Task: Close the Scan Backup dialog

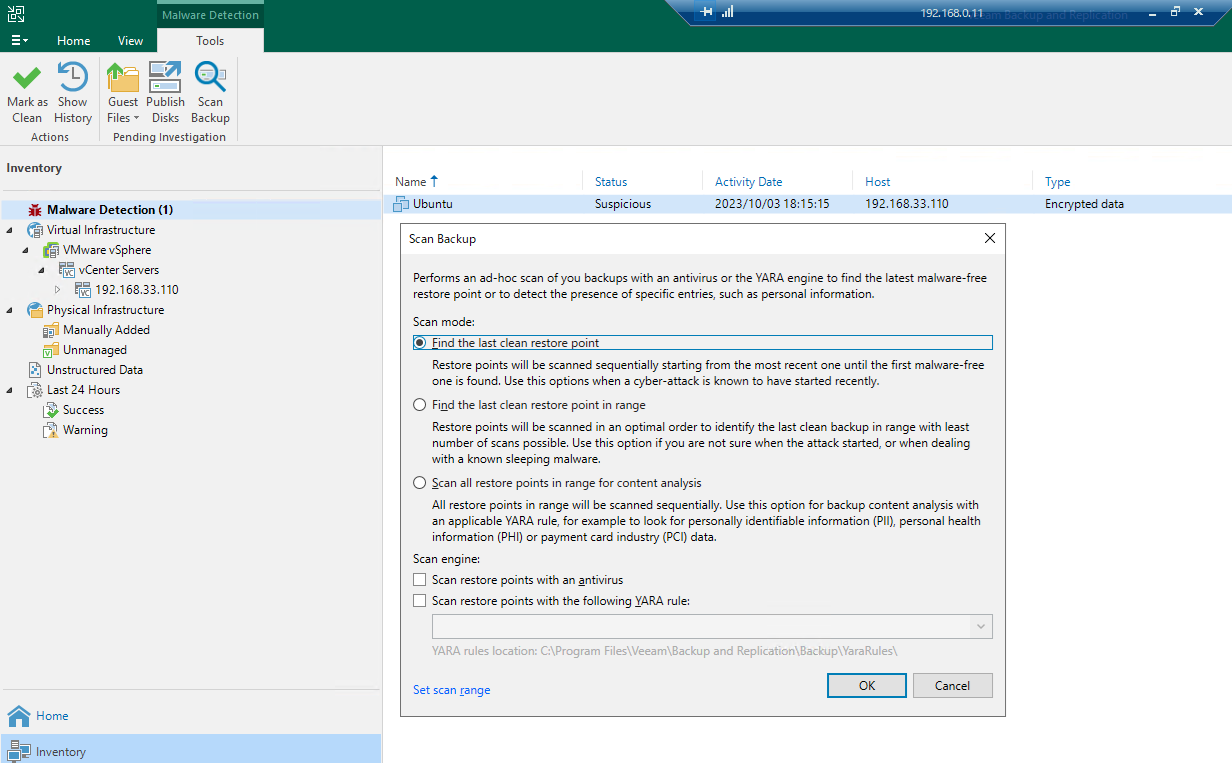Action: tap(990, 239)
